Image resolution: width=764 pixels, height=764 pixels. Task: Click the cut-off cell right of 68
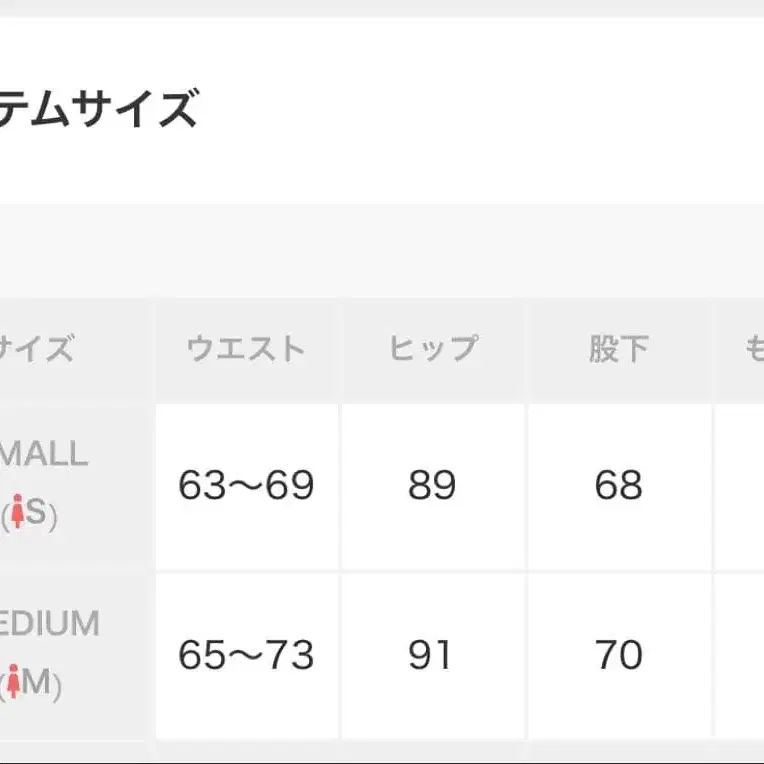740,486
